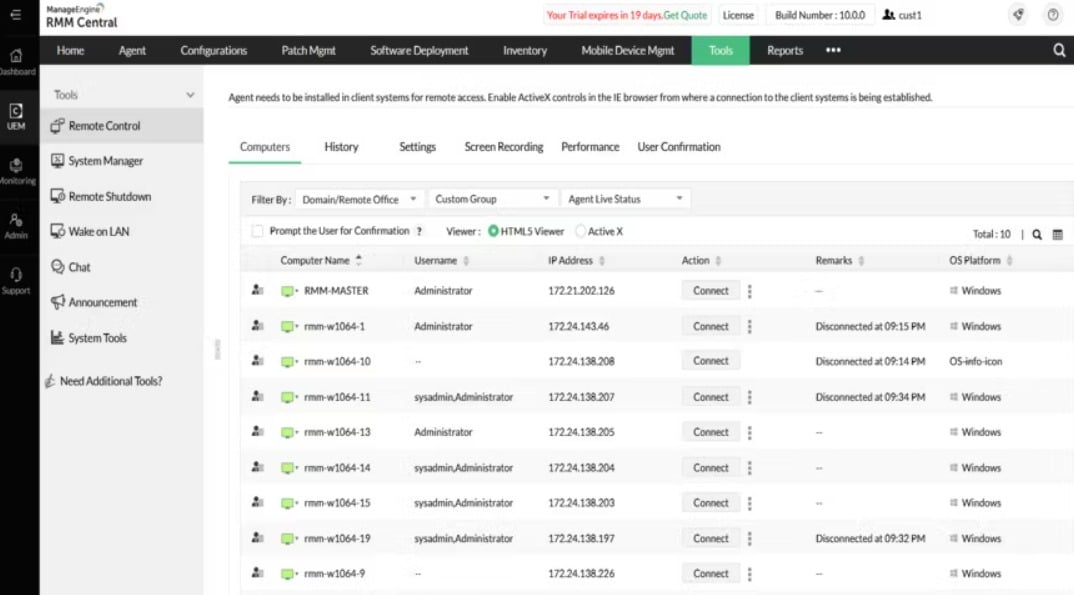This screenshot has height=595, width=1074.
Task: Open the Performance tab
Action: coord(590,147)
